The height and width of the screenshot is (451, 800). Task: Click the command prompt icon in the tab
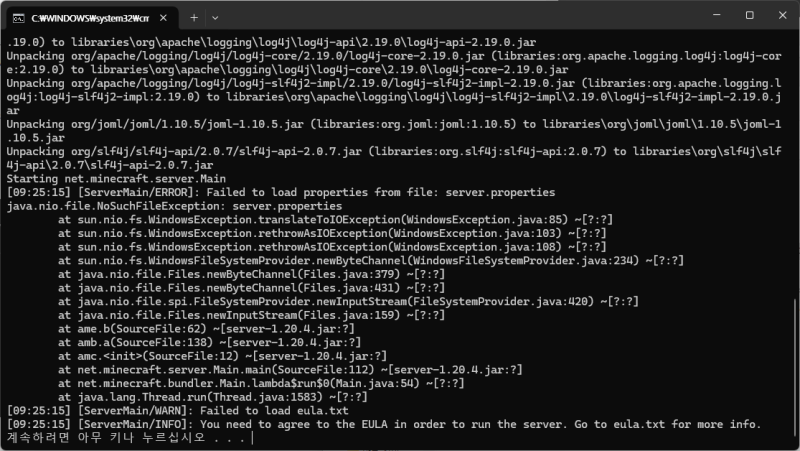18,18
